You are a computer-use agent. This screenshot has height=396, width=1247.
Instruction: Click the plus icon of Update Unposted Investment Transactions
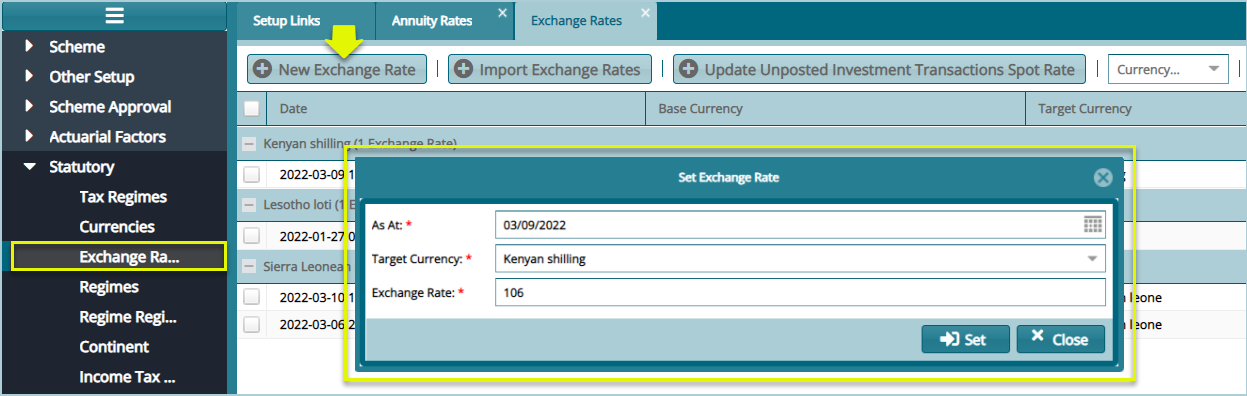coord(689,69)
